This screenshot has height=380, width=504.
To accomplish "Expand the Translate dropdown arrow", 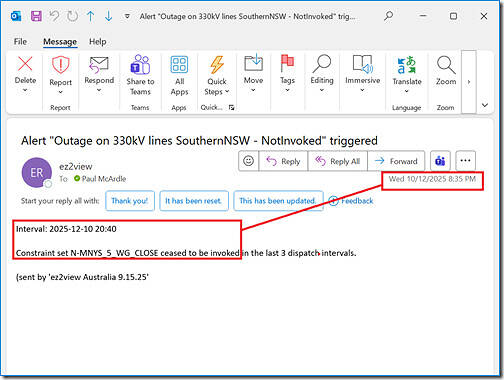I will (x=407, y=92).
